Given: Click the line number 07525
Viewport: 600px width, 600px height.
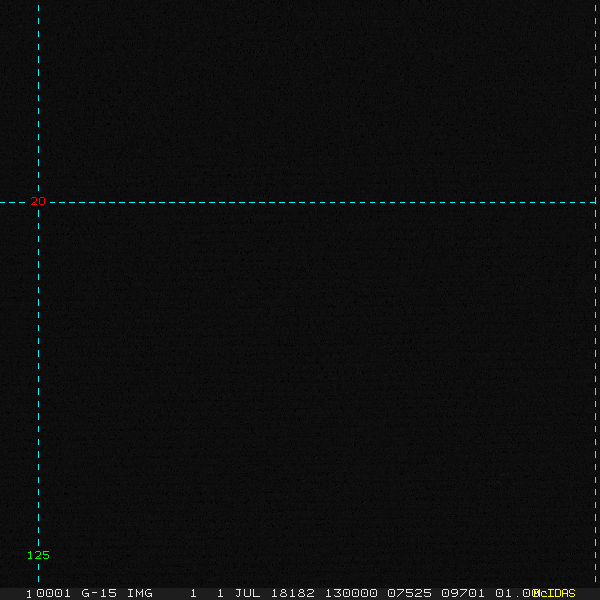Looking at the screenshot, I should coord(409,593).
